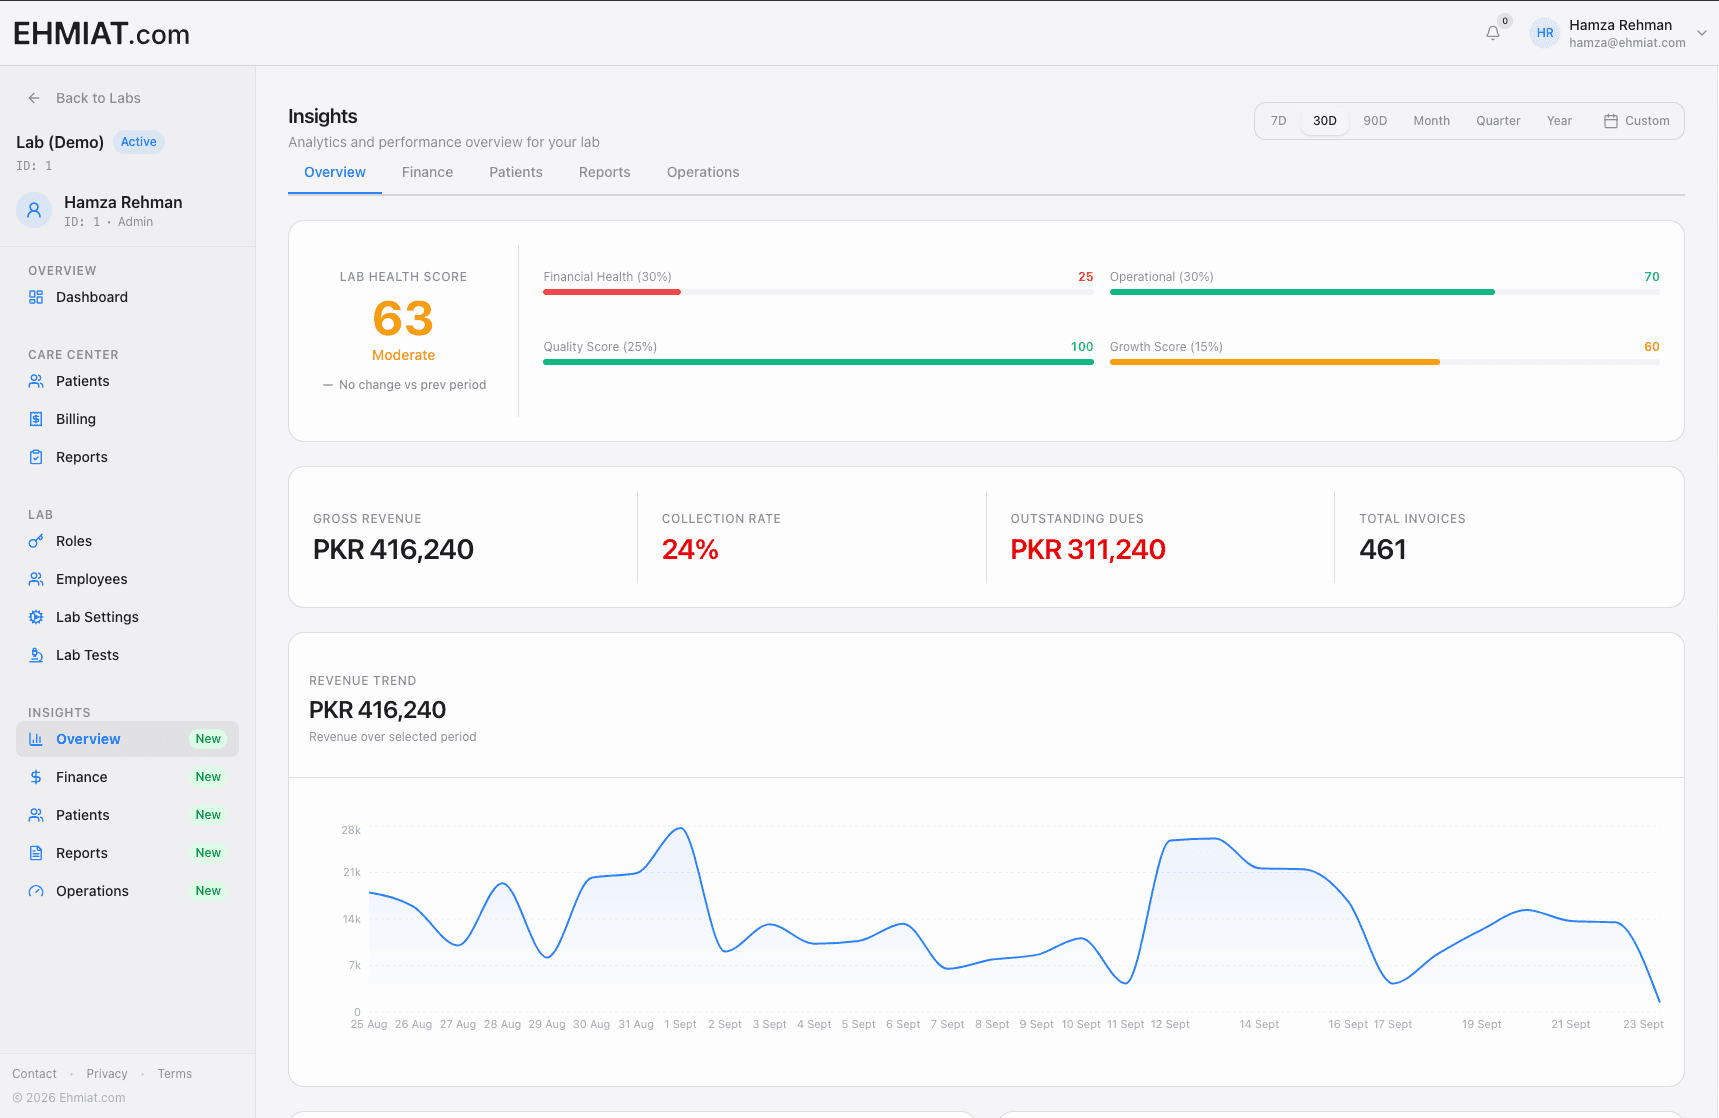Viewport: 1719px width, 1118px height.
Task: Click the Growth Score progress bar
Action: coord(1384,362)
